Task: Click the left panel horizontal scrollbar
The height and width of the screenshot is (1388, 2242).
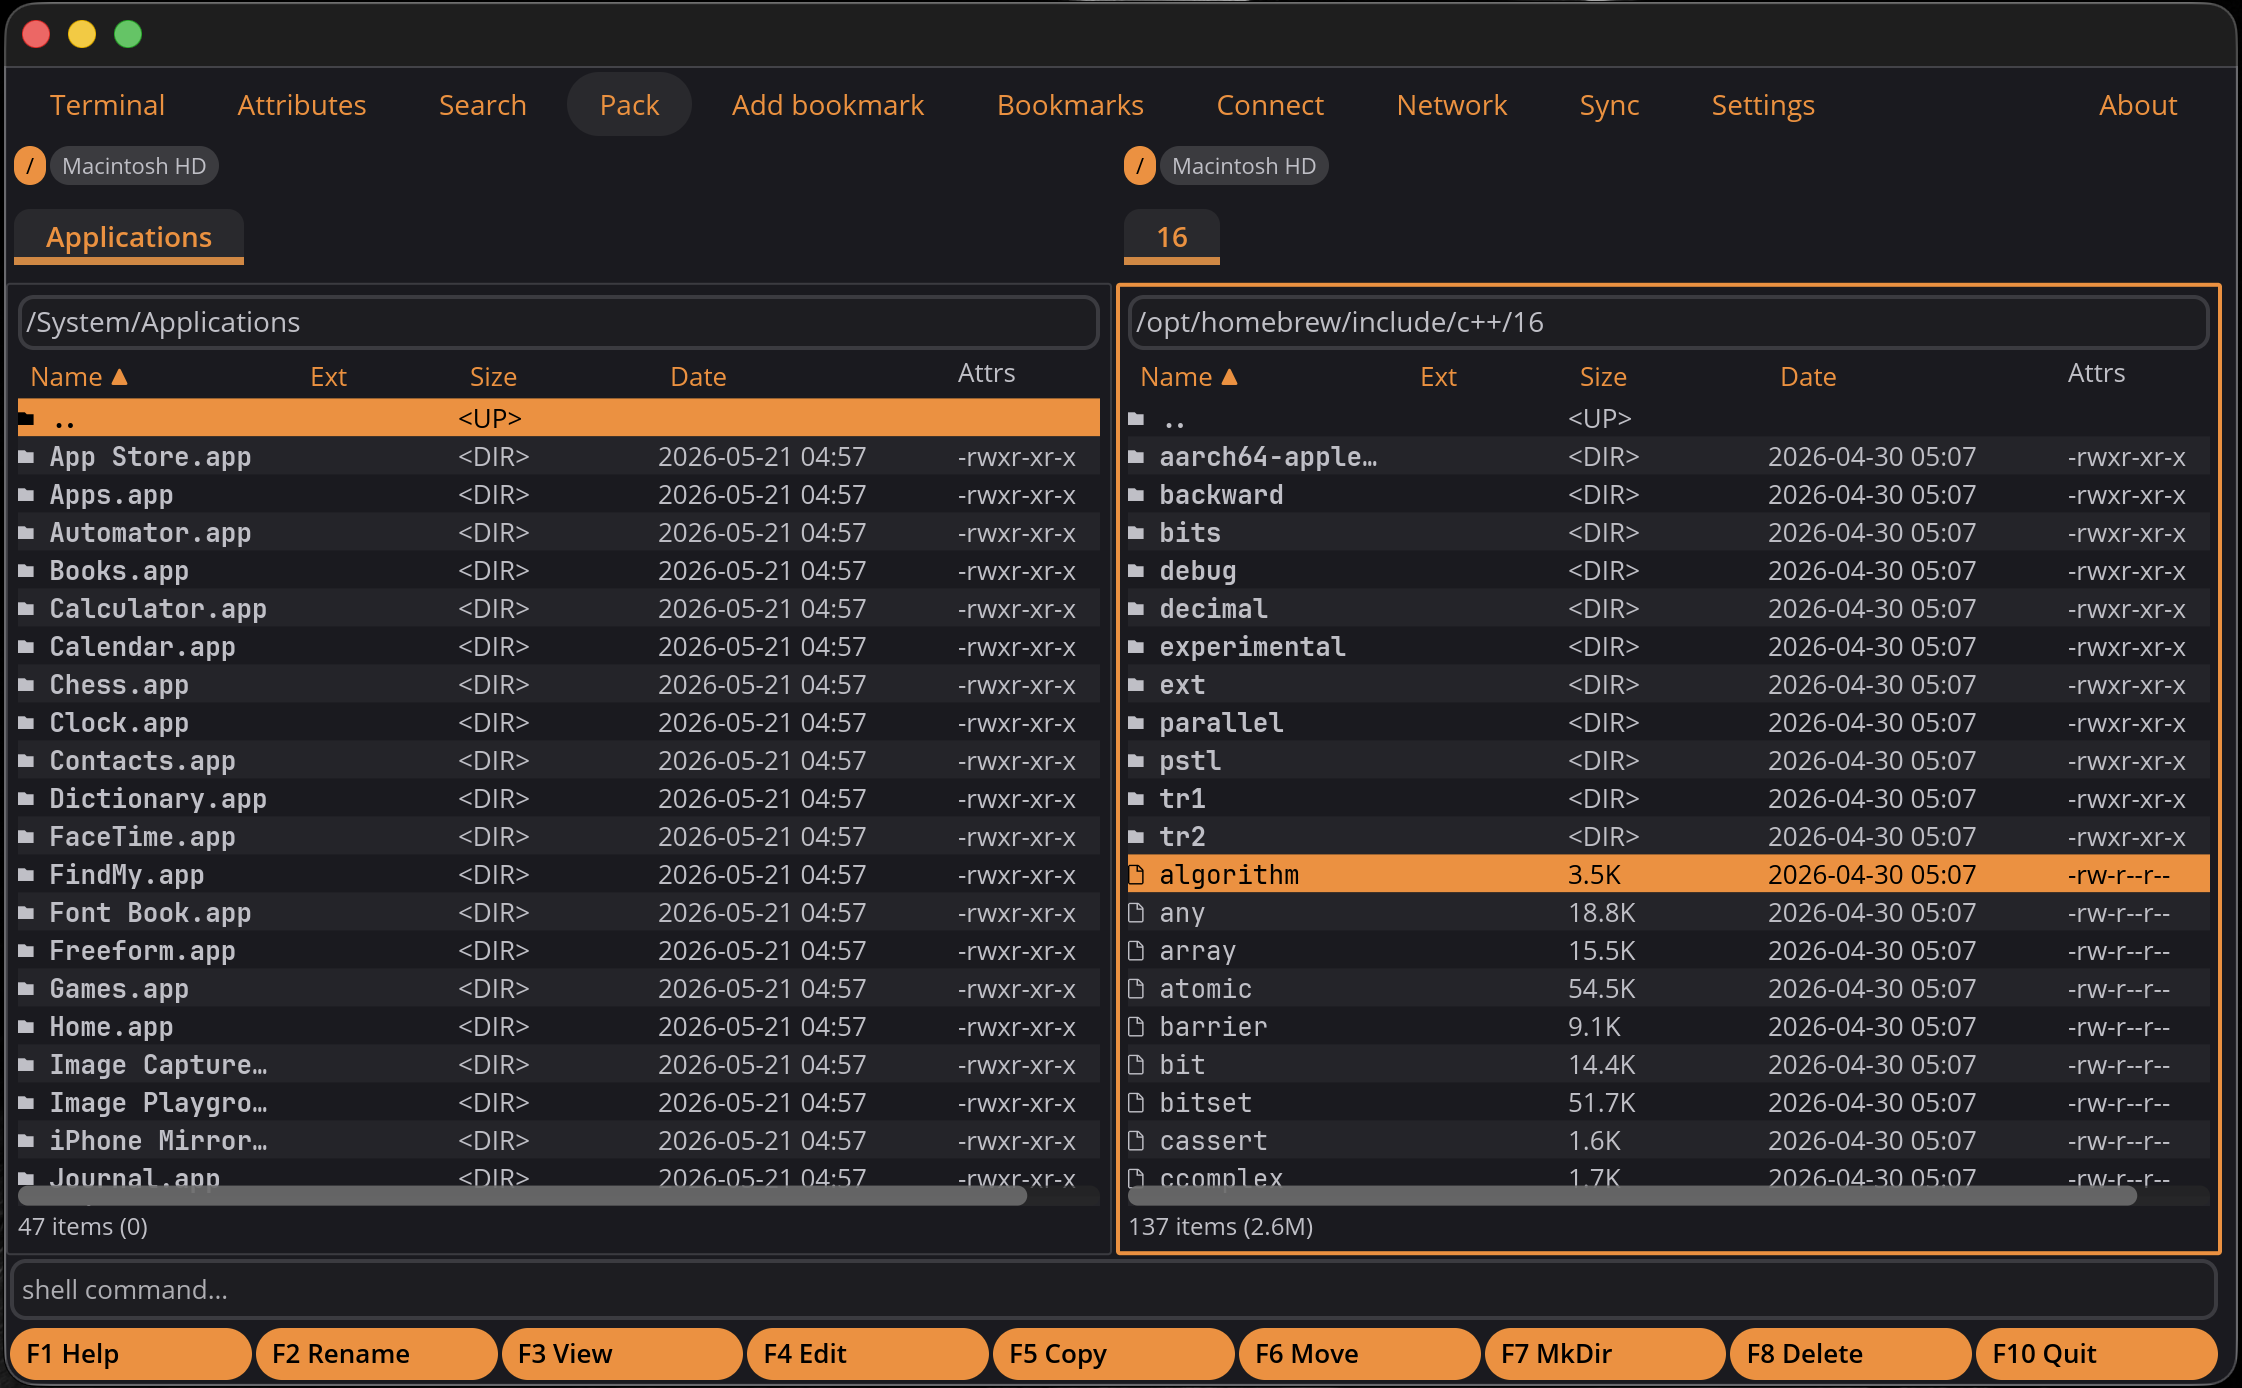Action: [522, 1196]
